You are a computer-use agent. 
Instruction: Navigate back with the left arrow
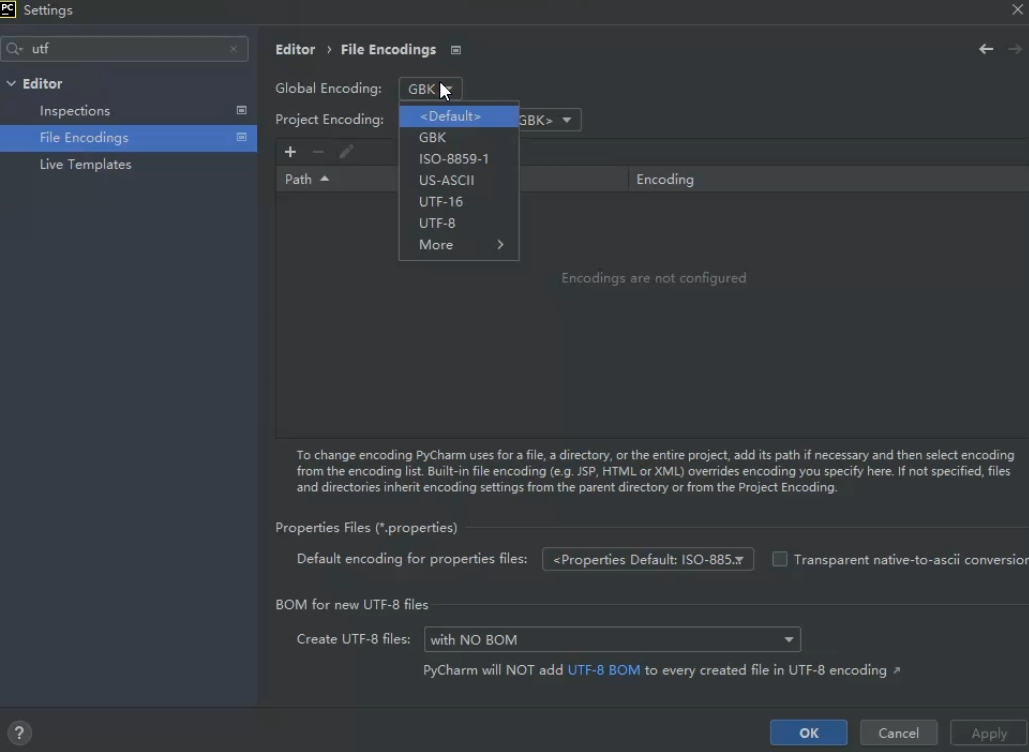tap(986, 49)
